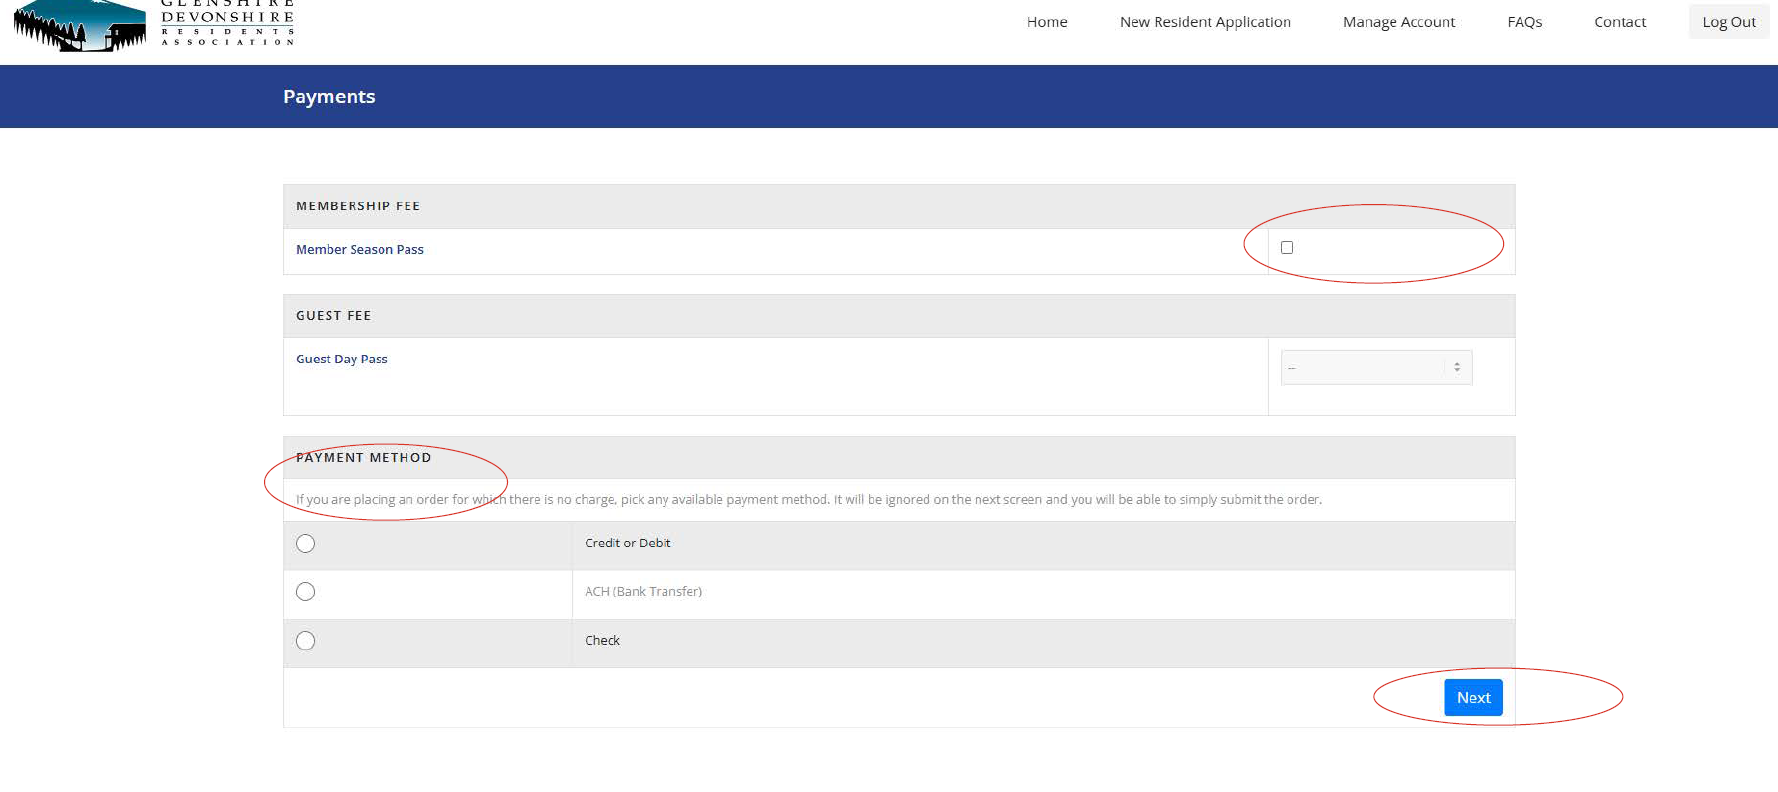The image size is (1778, 792).
Task: Open the New Resident Application page
Action: pyautogui.click(x=1204, y=22)
